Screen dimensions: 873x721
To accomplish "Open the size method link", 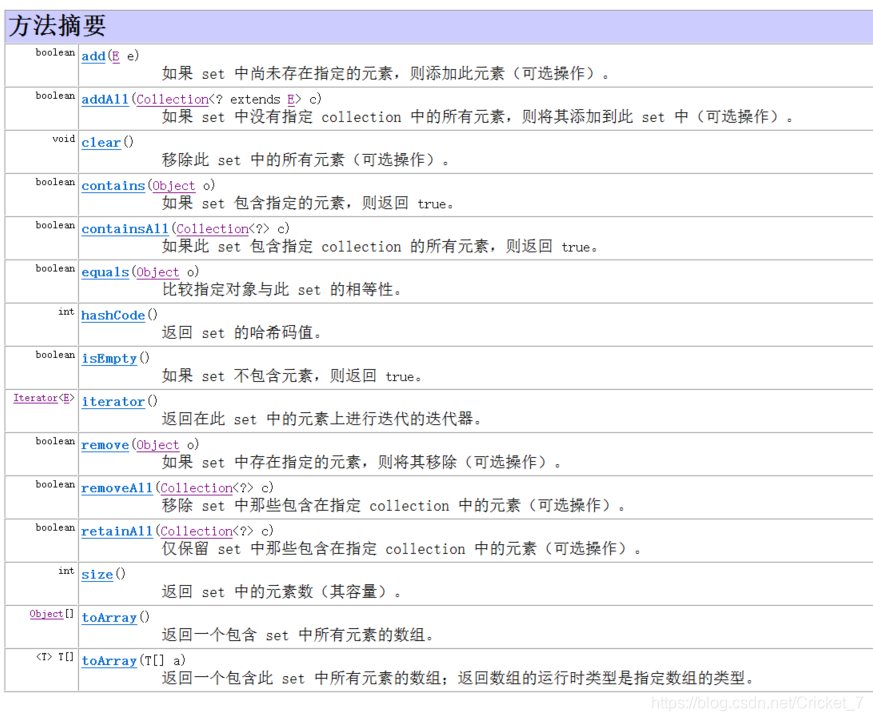I will (x=97, y=575).
